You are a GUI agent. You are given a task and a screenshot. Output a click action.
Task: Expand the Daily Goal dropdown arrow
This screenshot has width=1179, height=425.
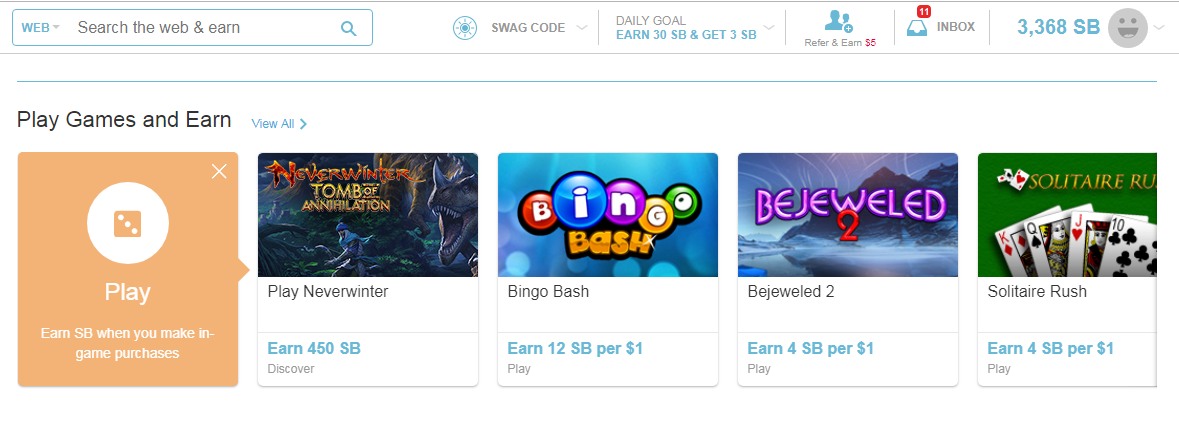click(x=768, y=28)
